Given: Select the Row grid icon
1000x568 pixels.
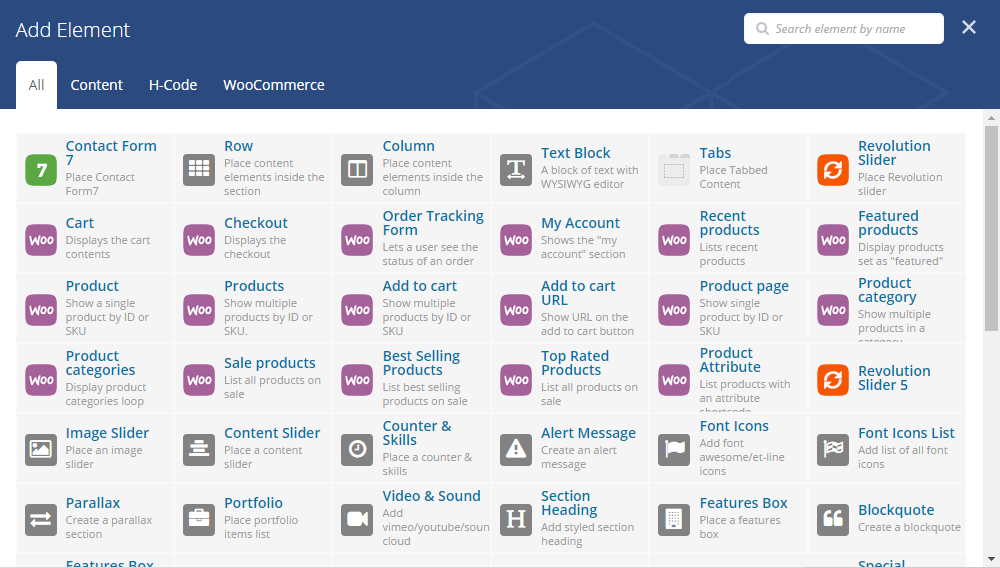Looking at the screenshot, I should (199, 170).
